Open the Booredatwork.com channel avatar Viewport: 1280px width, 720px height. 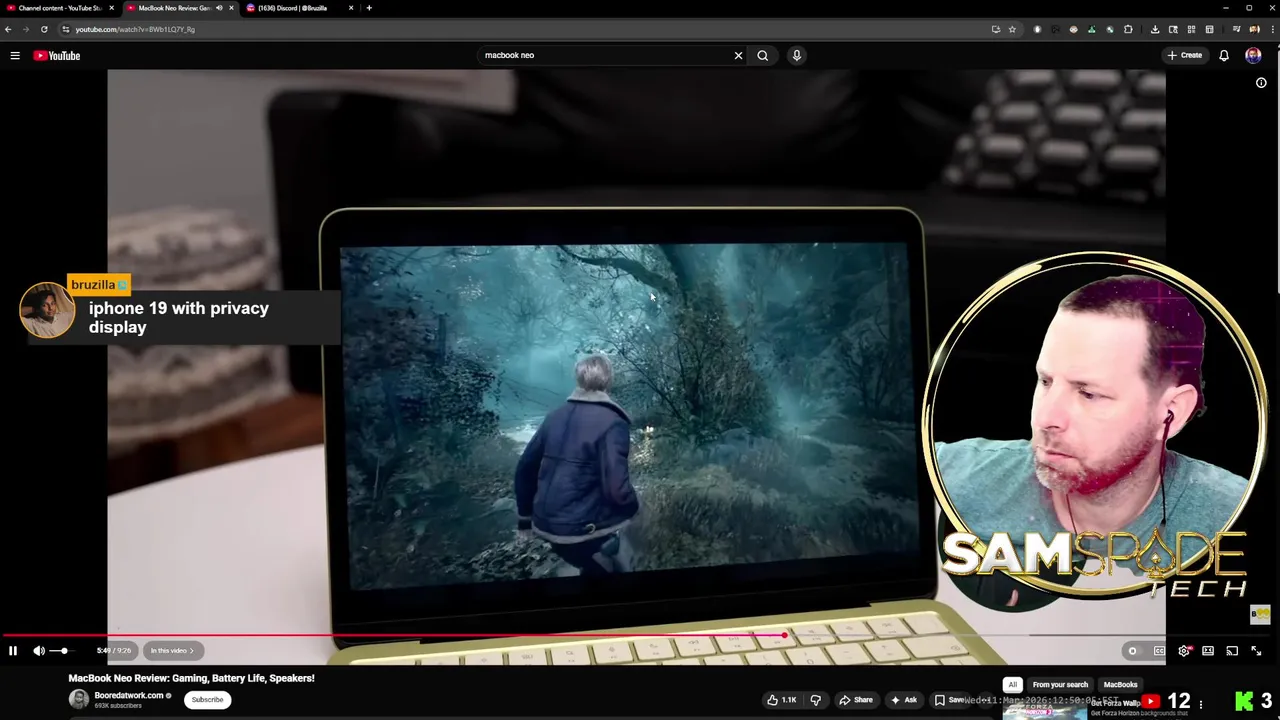[79, 700]
